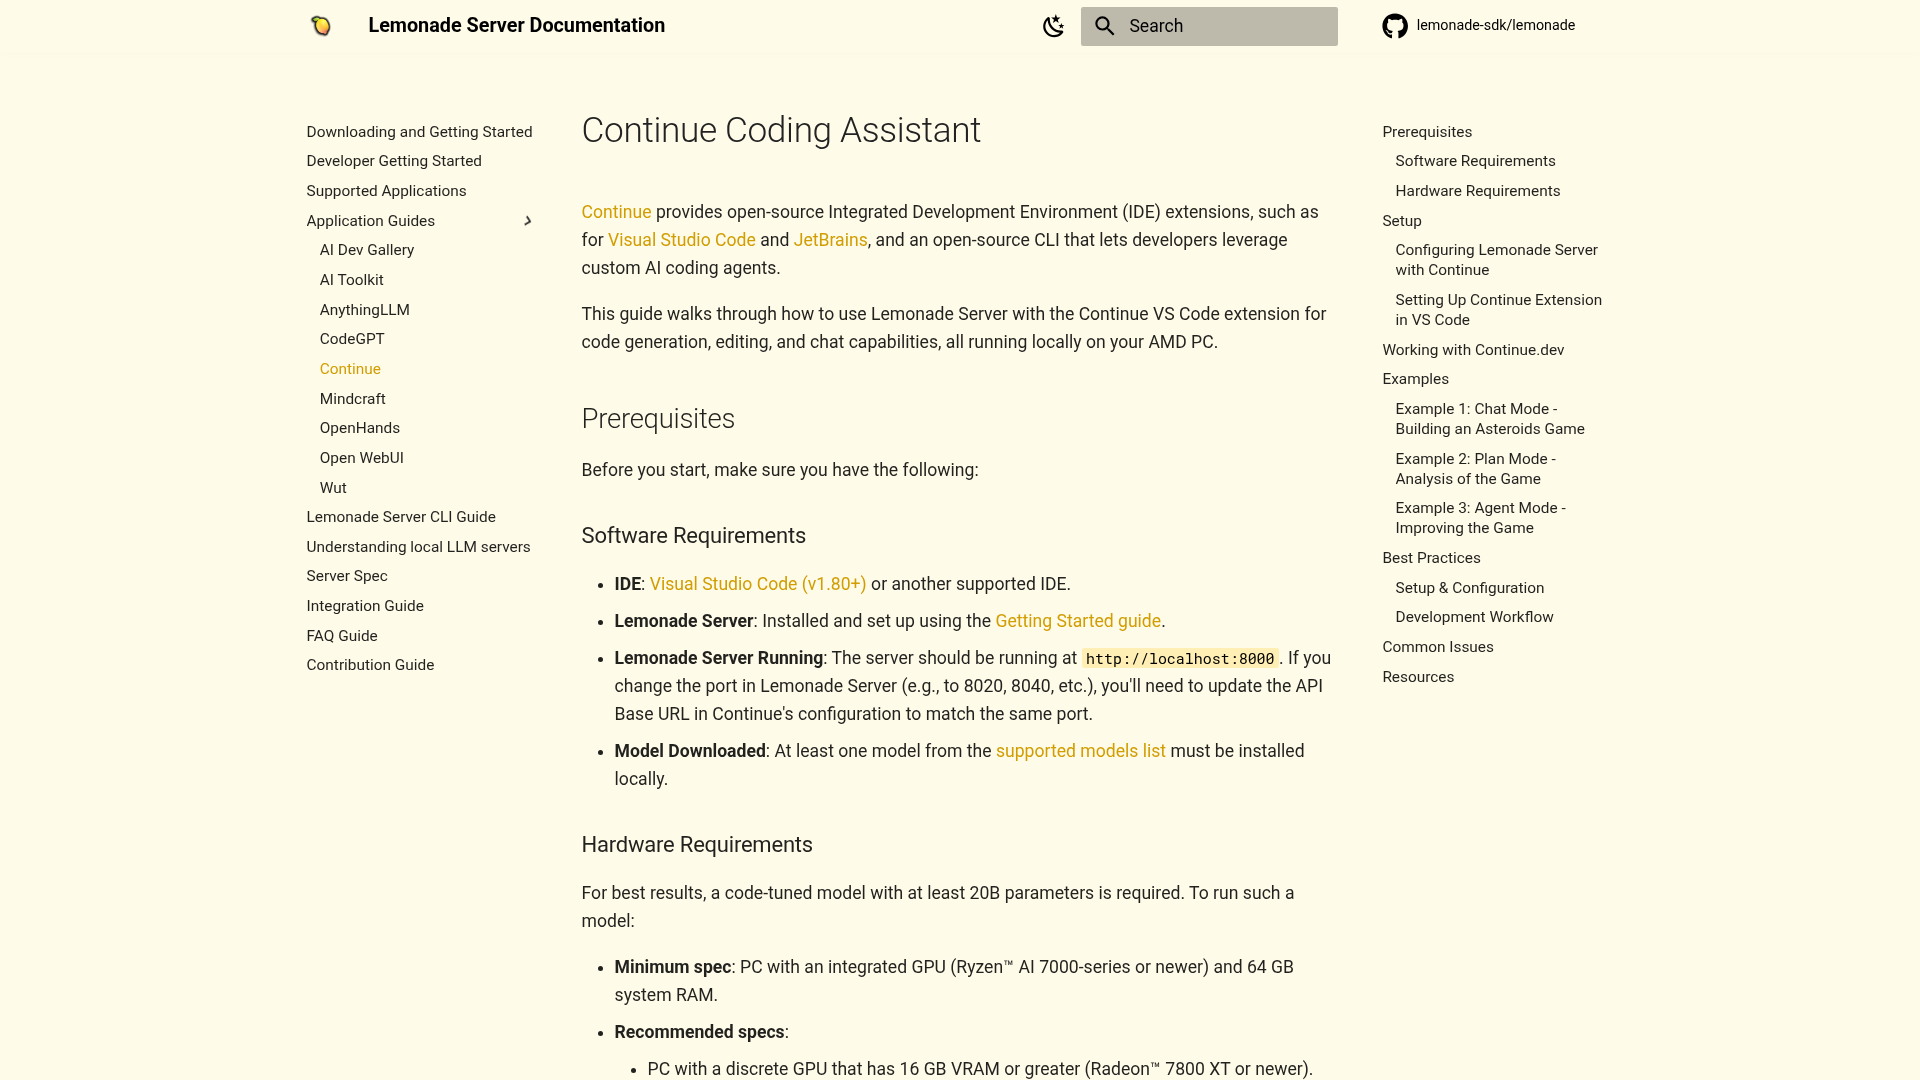This screenshot has width=1920, height=1080.
Task: Open the GitHub repository icon
Action: coord(1395,26)
